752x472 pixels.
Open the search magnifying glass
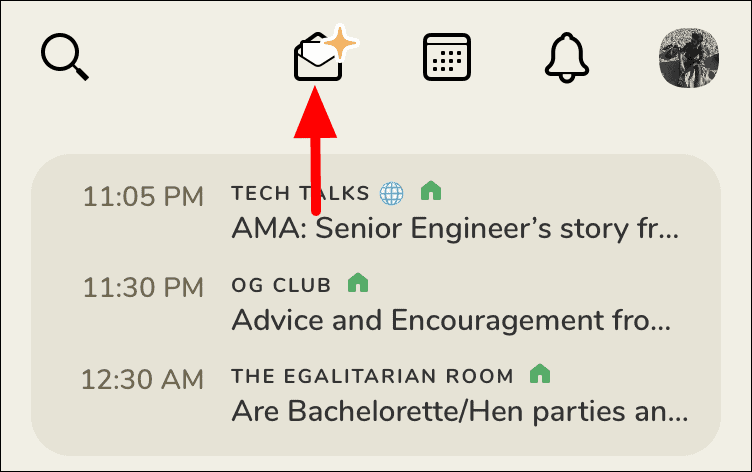[x=64, y=57]
